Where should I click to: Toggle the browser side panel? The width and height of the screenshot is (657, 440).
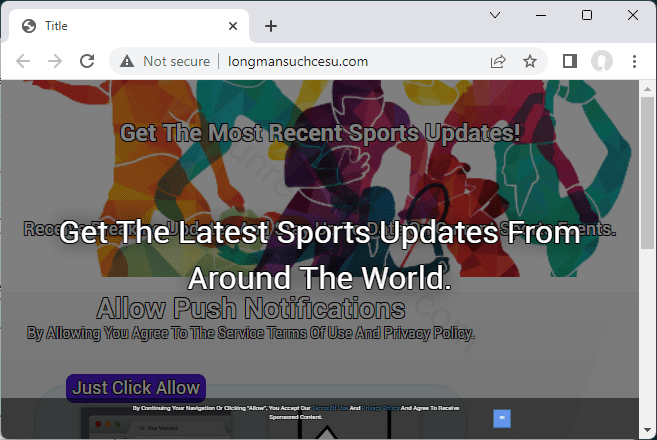[x=569, y=61]
